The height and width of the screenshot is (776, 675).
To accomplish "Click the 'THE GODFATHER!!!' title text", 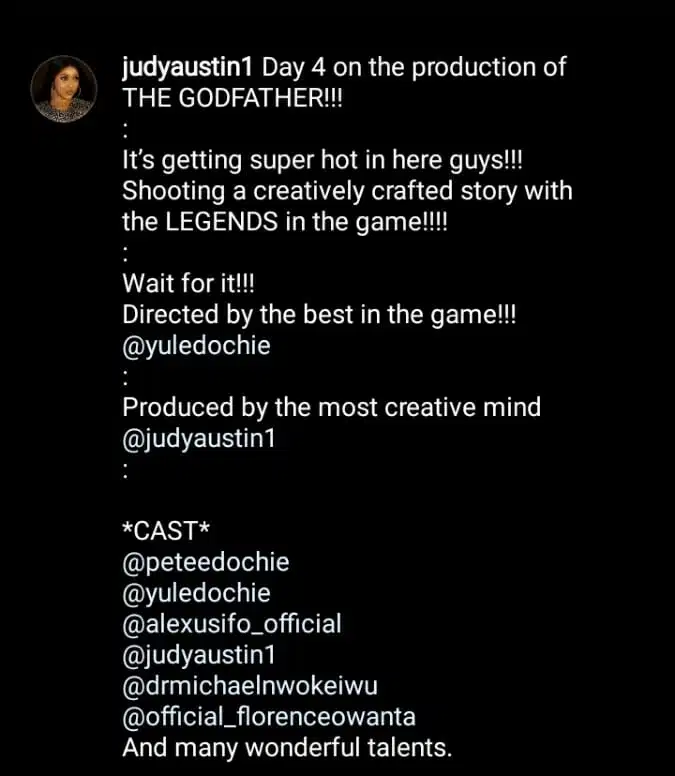I will [x=232, y=97].
